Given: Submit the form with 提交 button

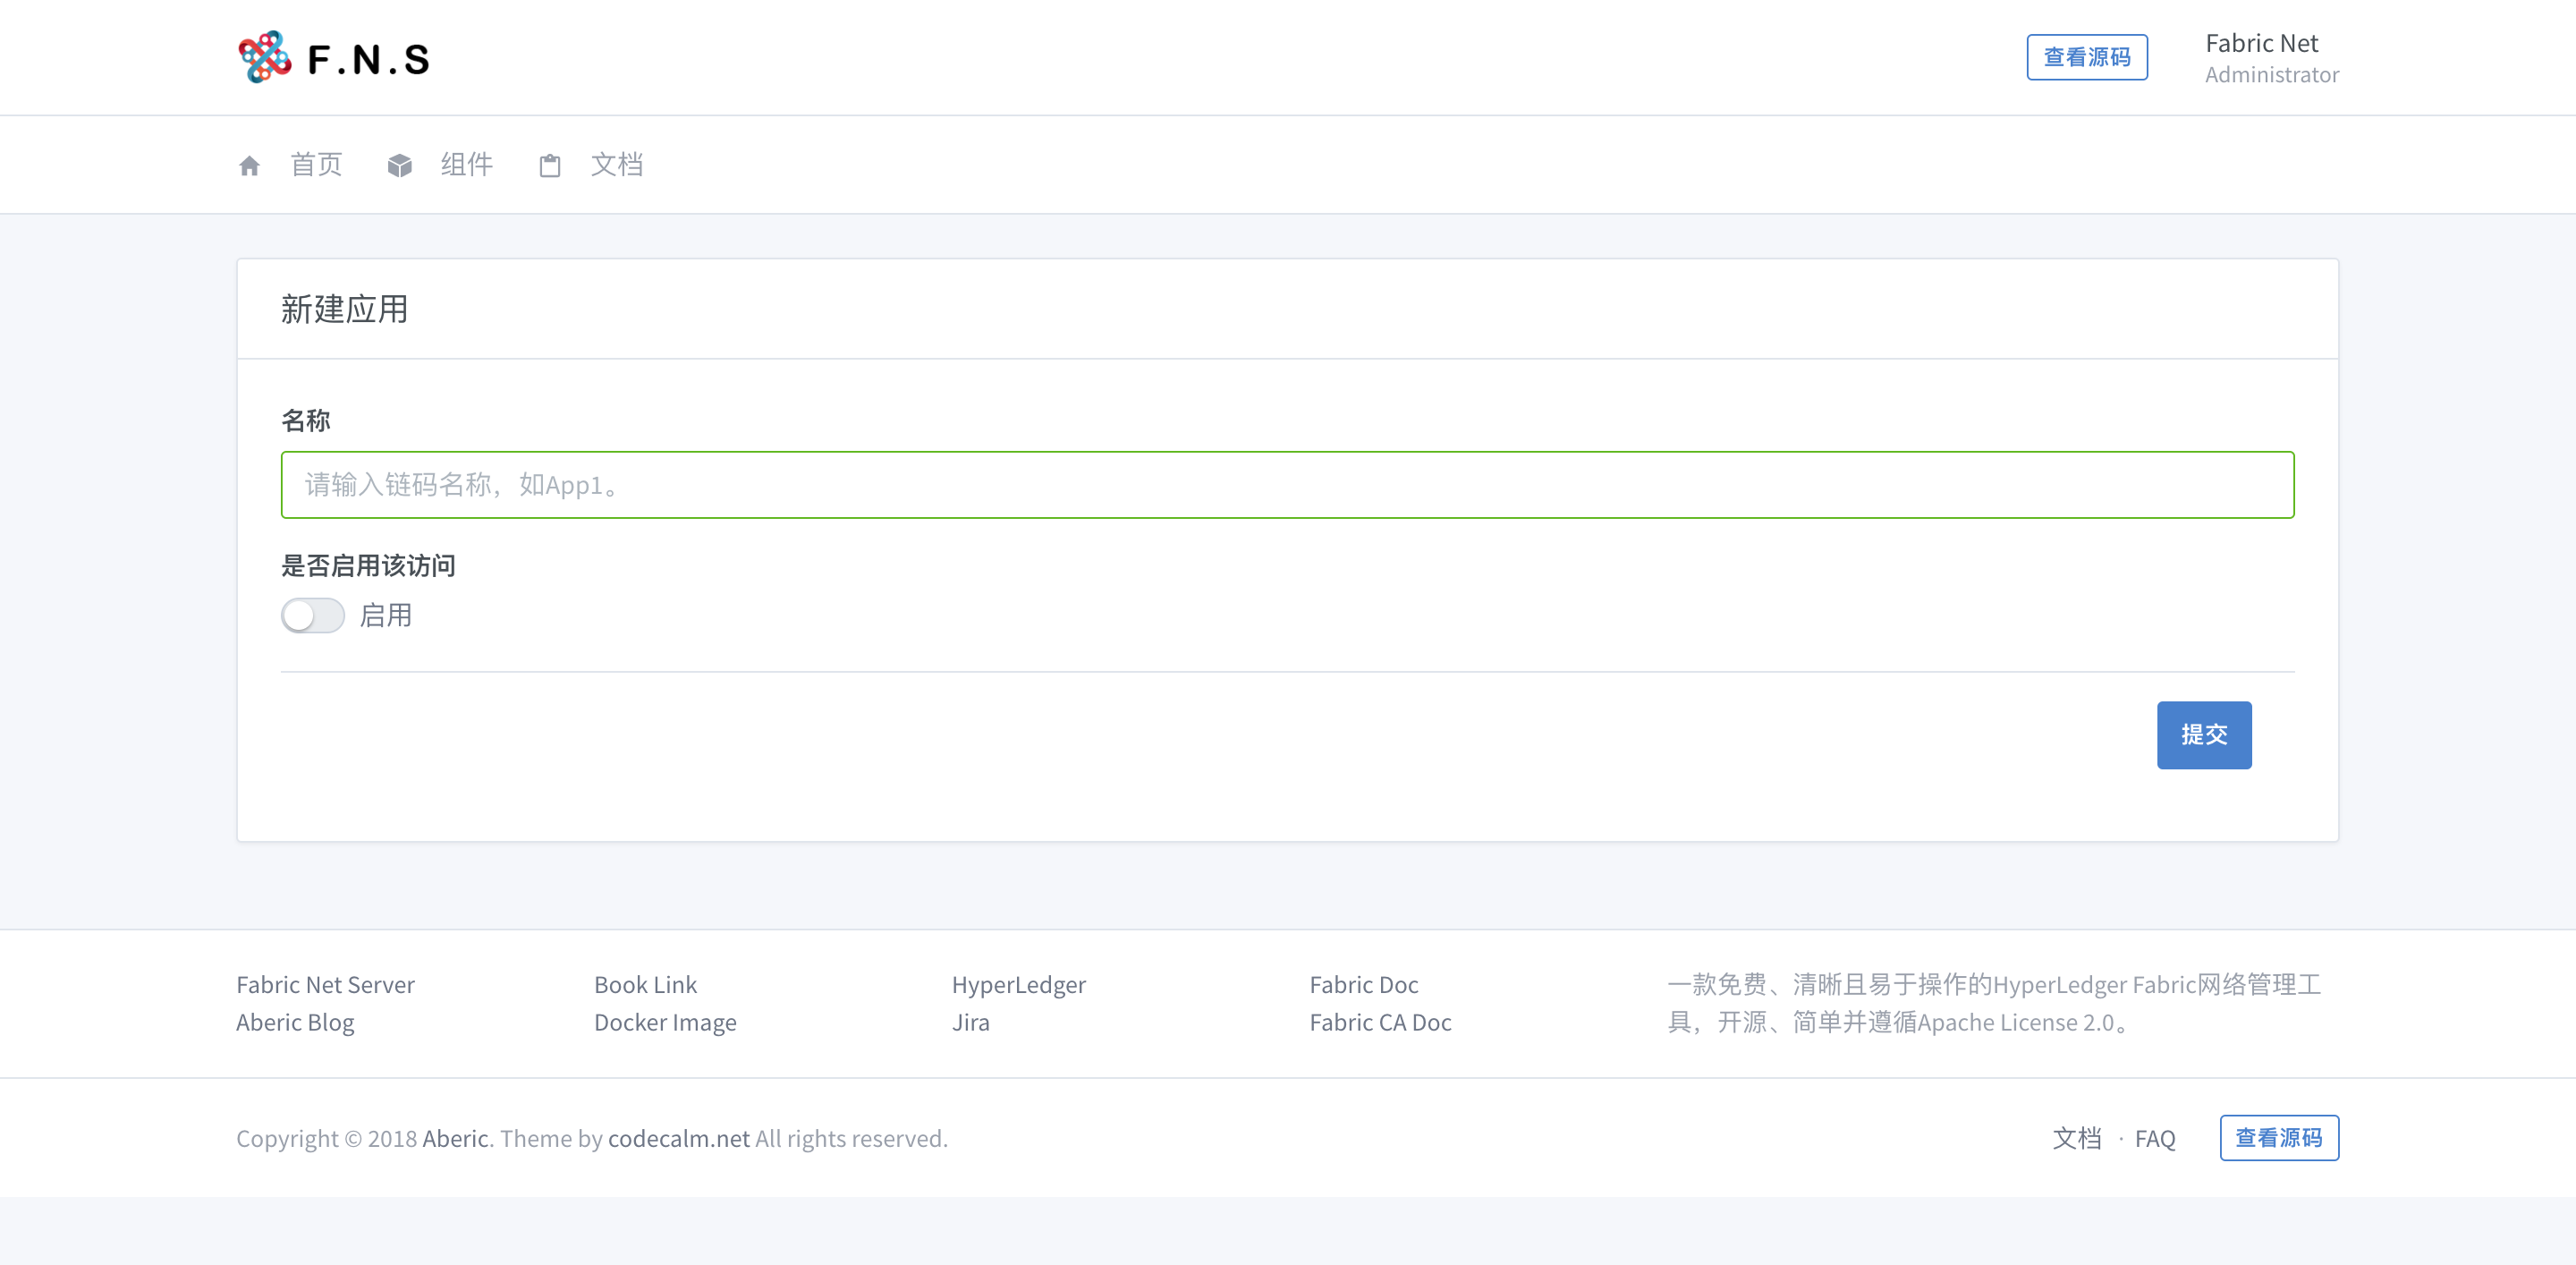Looking at the screenshot, I should pyautogui.click(x=2203, y=735).
